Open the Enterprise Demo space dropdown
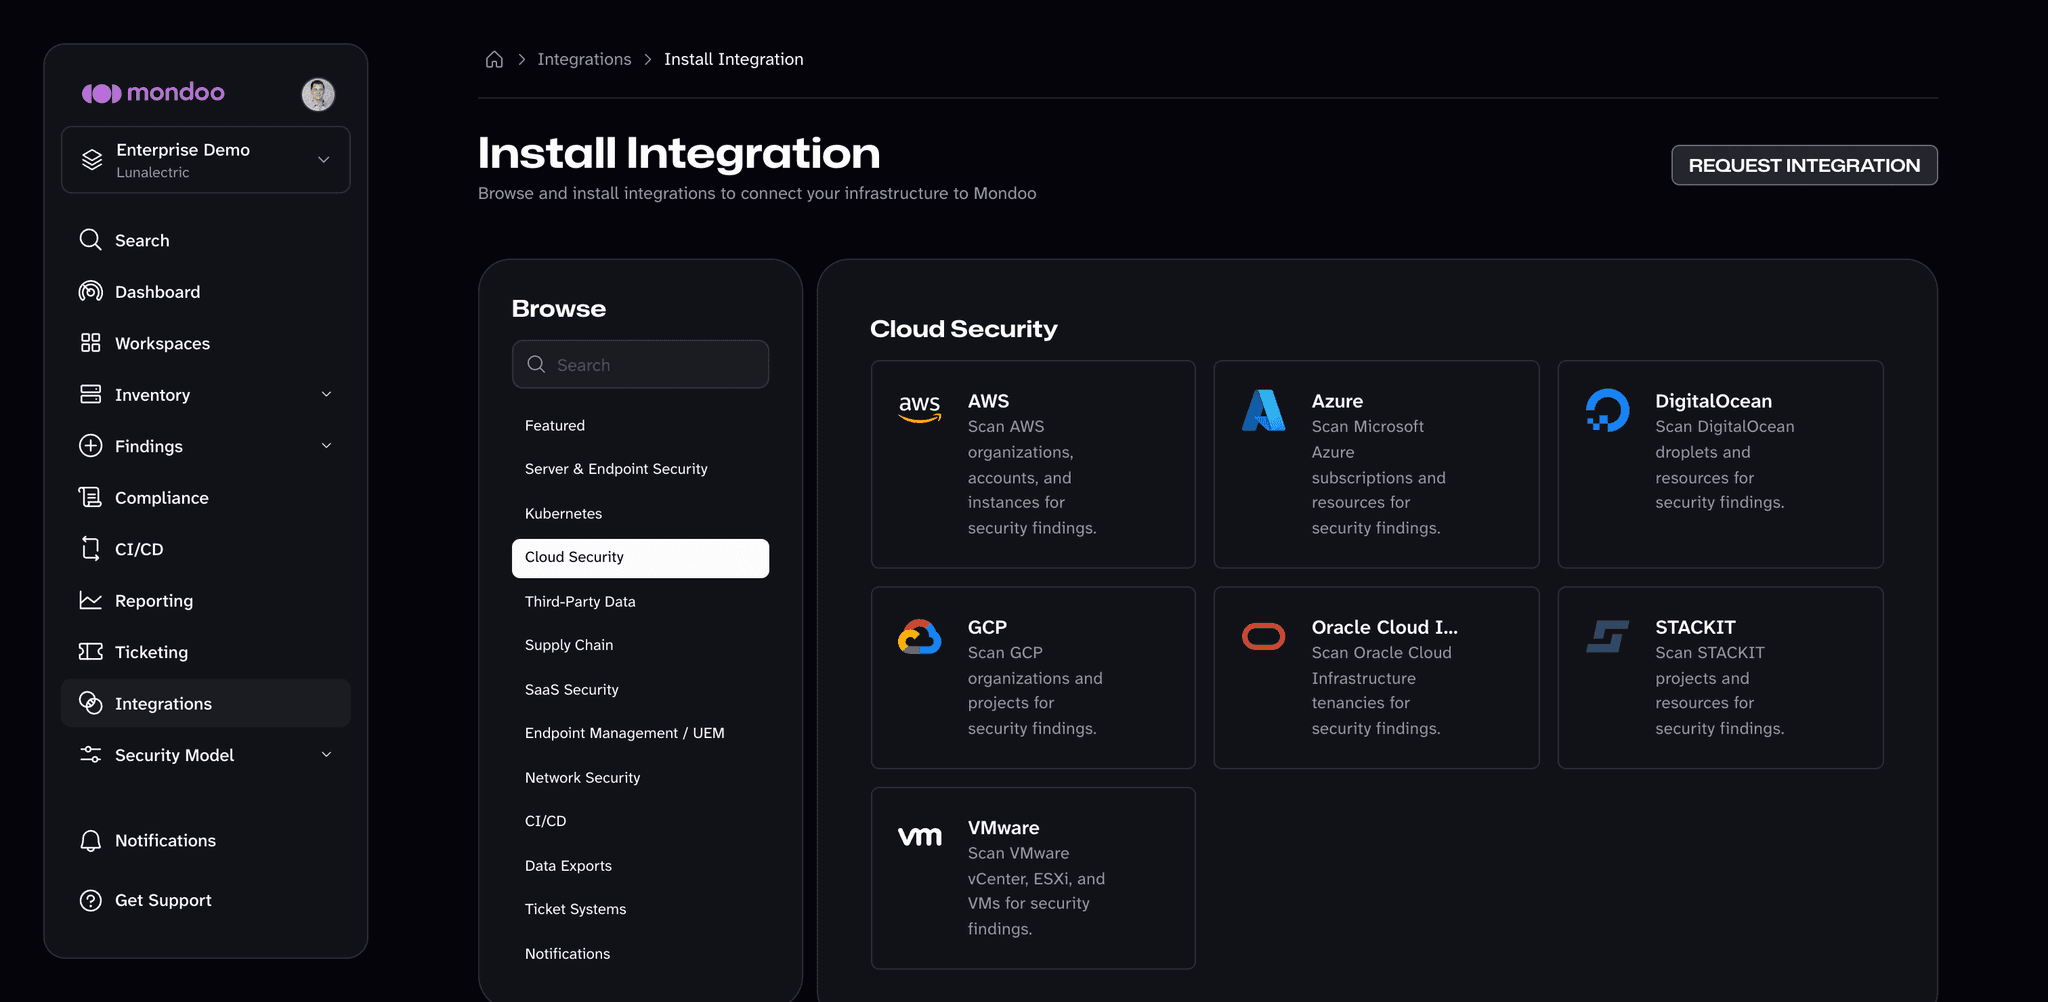The height and width of the screenshot is (1002, 2048). point(206,159)
